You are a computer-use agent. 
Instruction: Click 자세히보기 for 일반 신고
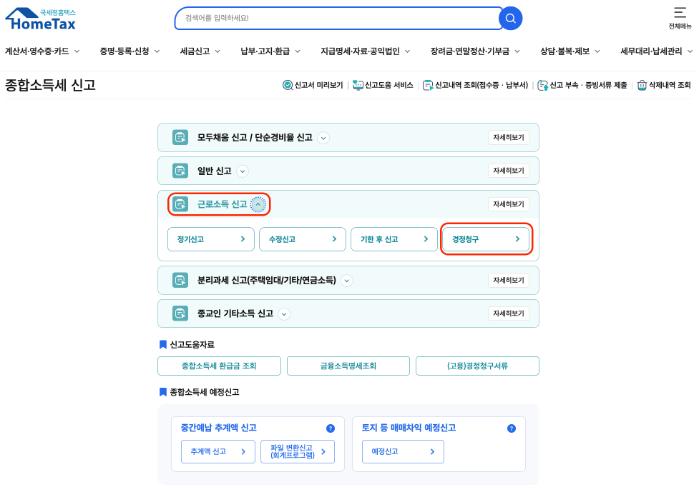point(509,171)
